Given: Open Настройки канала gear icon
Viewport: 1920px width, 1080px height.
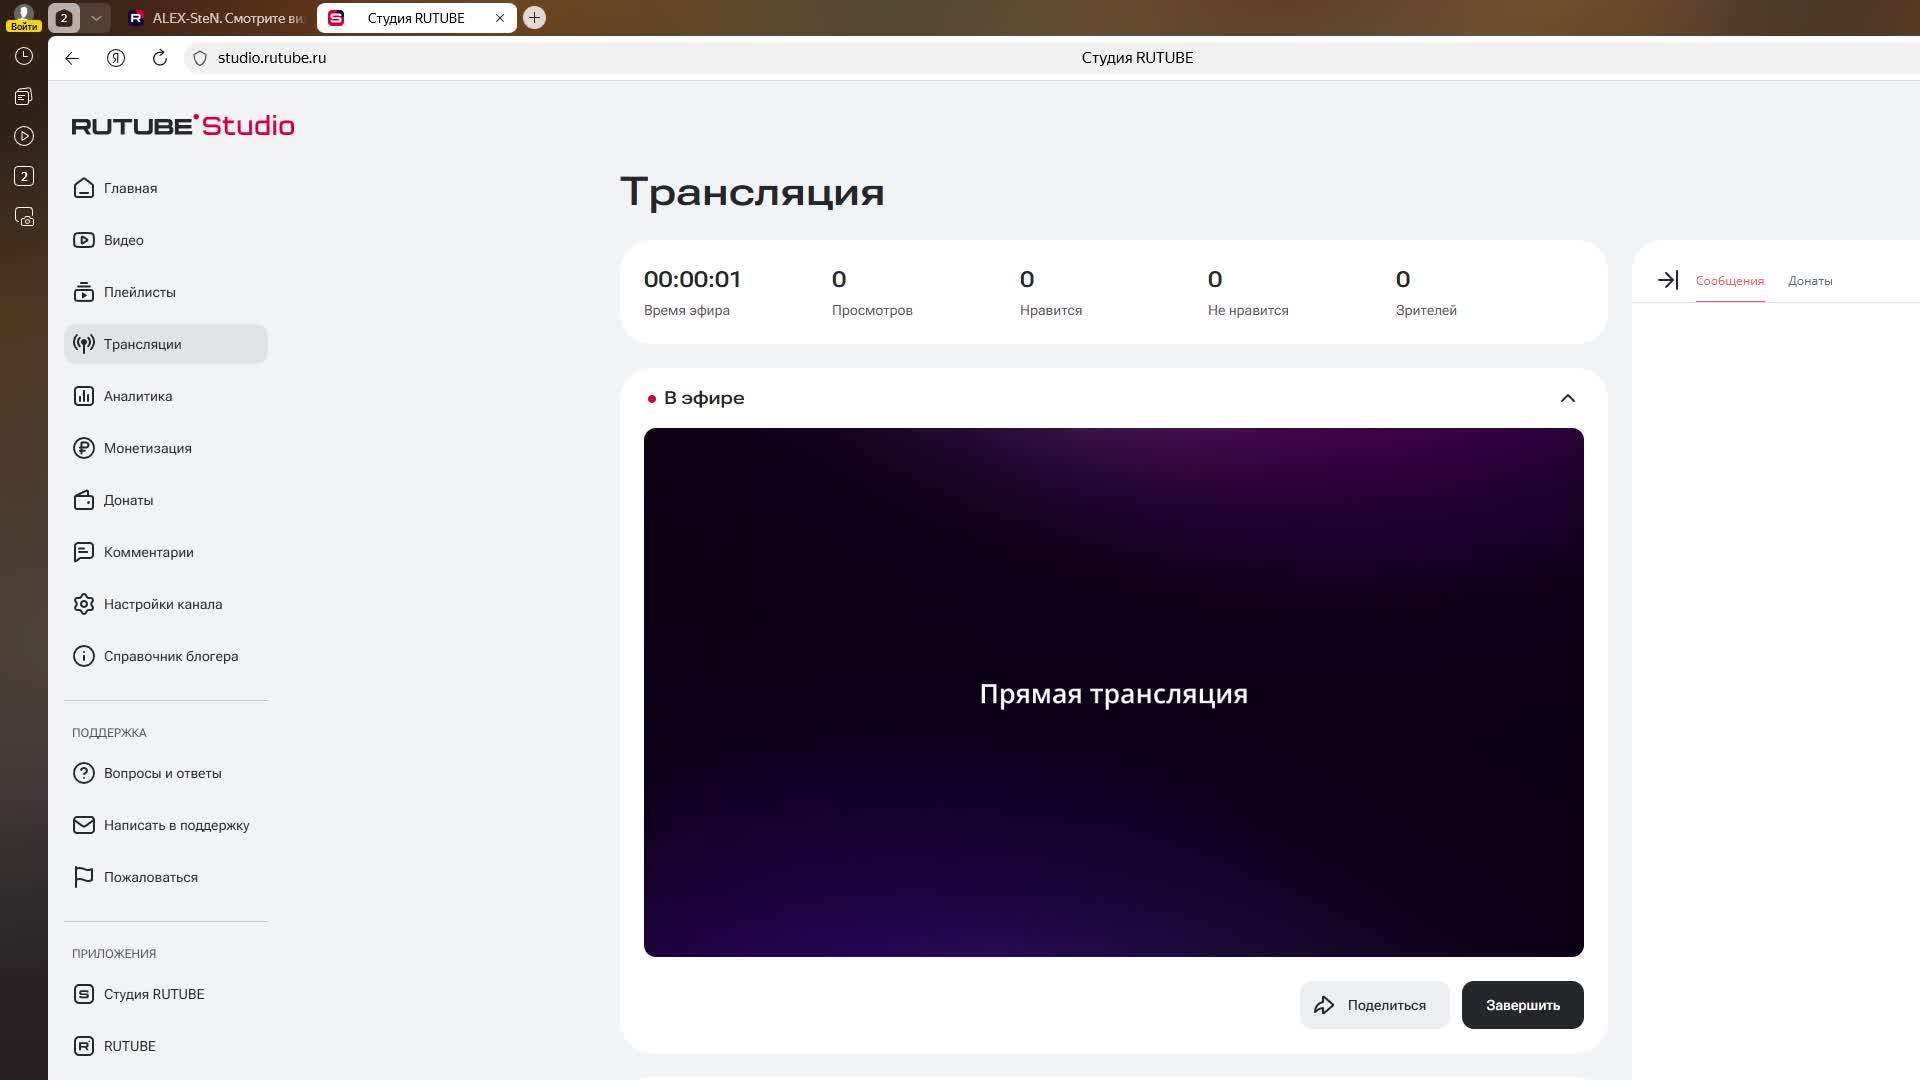Looking at the screenshot, I should [x=84, y=604].
